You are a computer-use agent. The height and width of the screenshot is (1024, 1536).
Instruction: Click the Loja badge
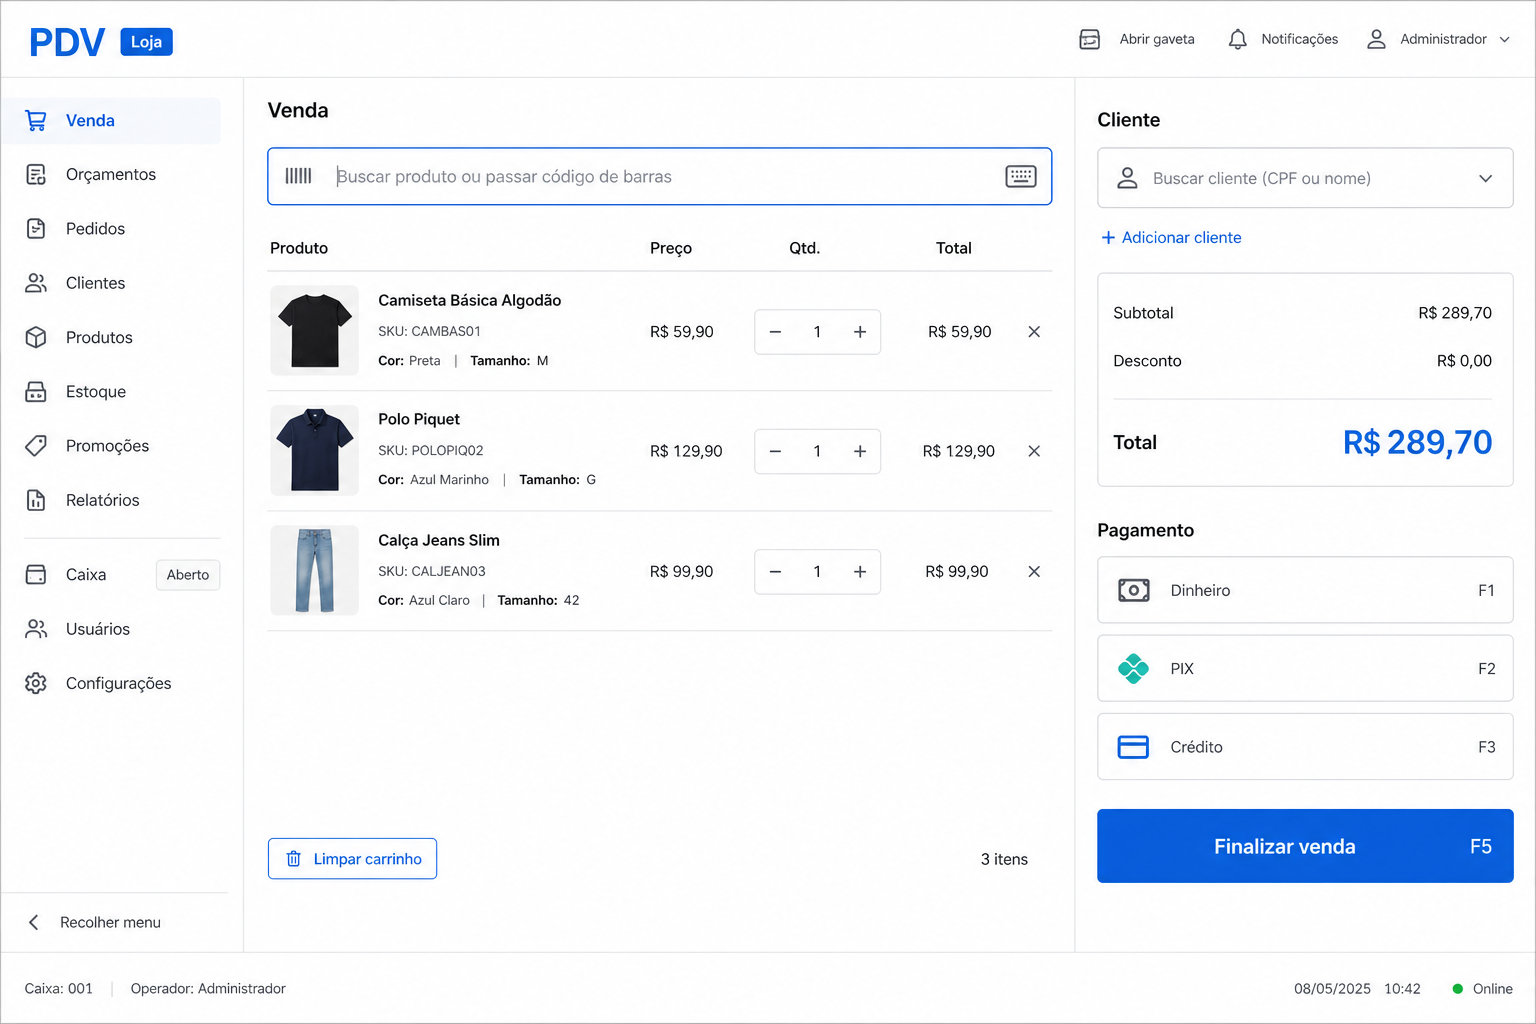(146, 42)
